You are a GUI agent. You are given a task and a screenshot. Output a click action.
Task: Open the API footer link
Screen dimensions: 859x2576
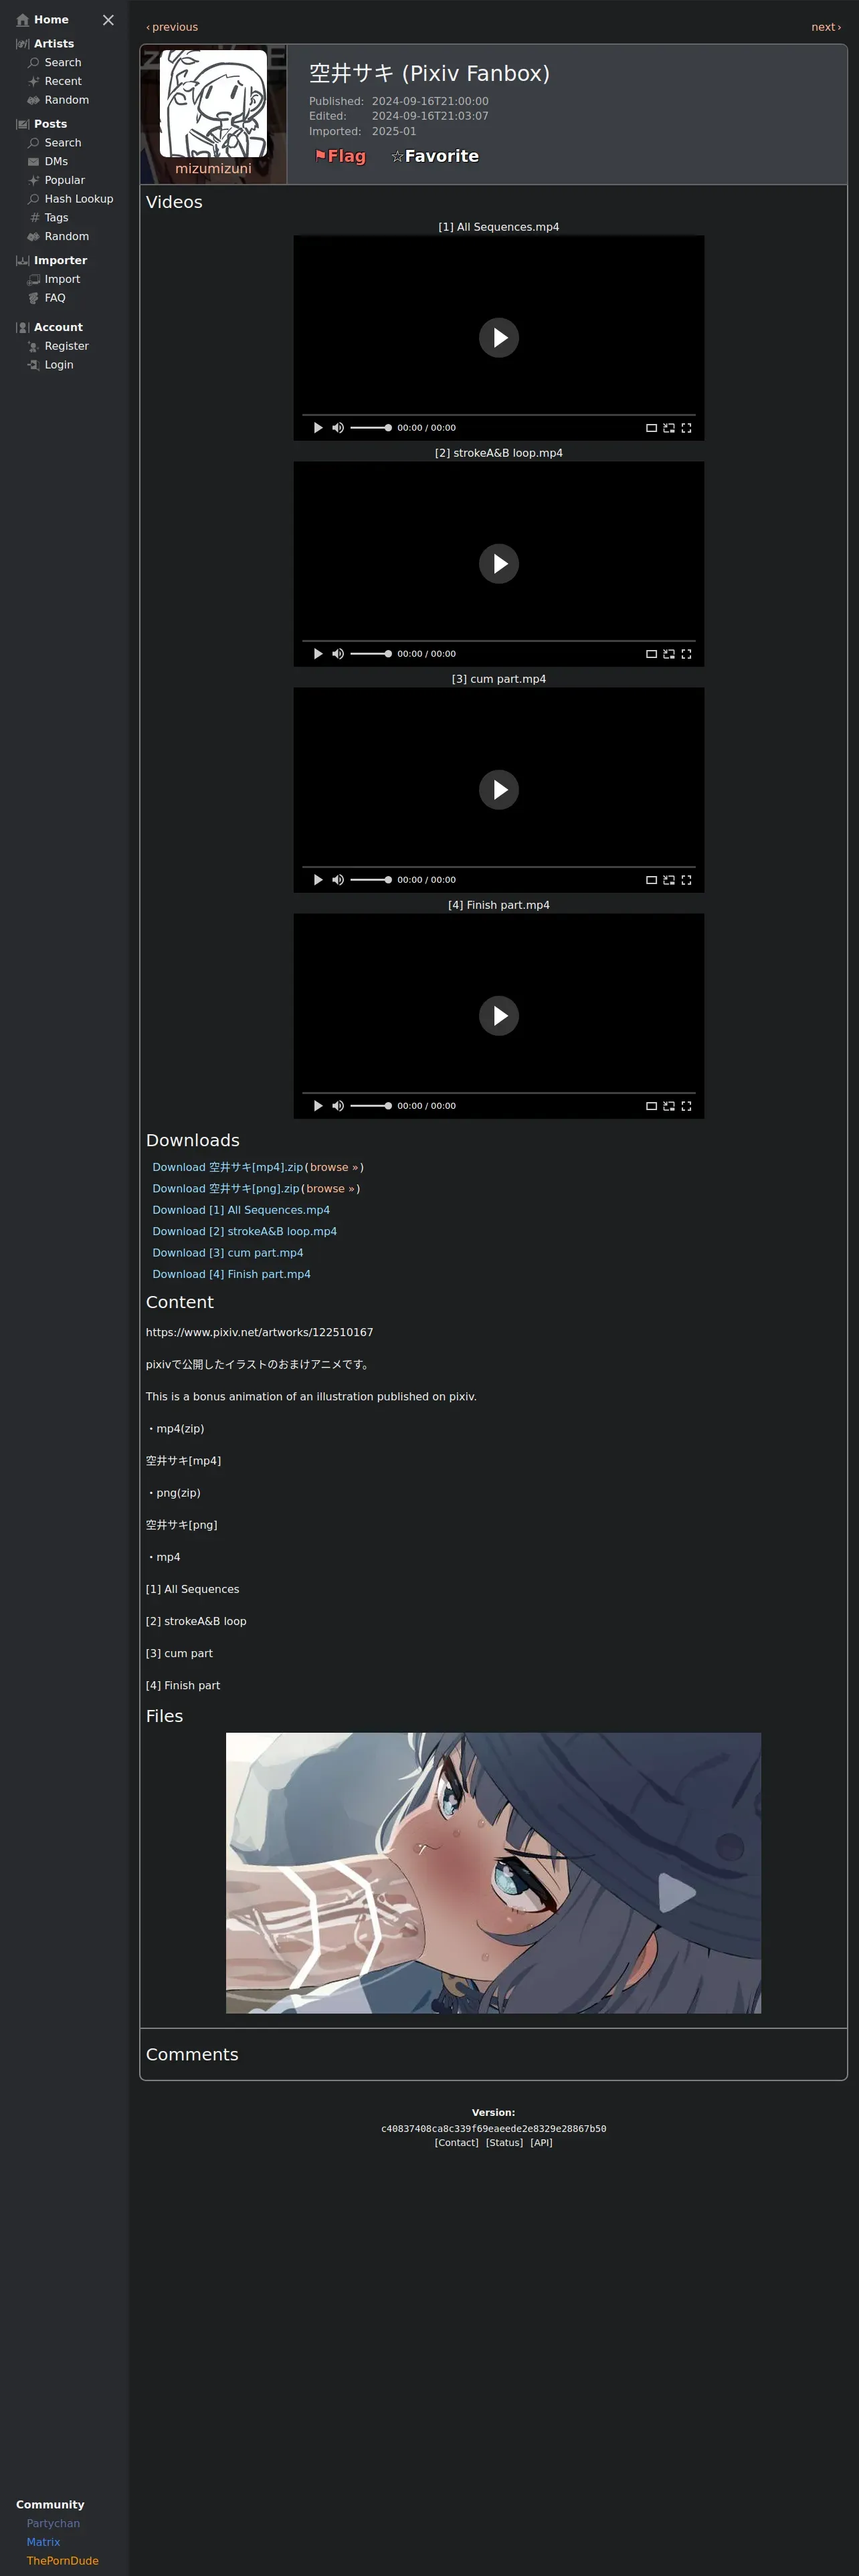click(x=541, y=2143)
